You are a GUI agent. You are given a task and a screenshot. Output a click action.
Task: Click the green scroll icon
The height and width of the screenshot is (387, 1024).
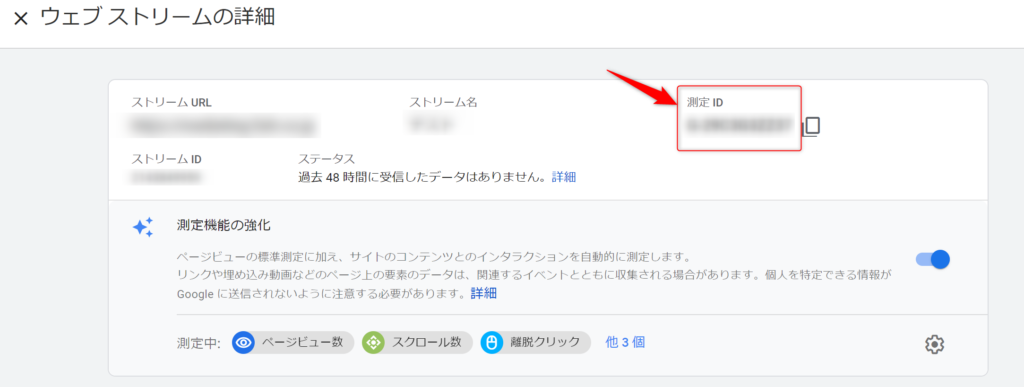(373, 342)
